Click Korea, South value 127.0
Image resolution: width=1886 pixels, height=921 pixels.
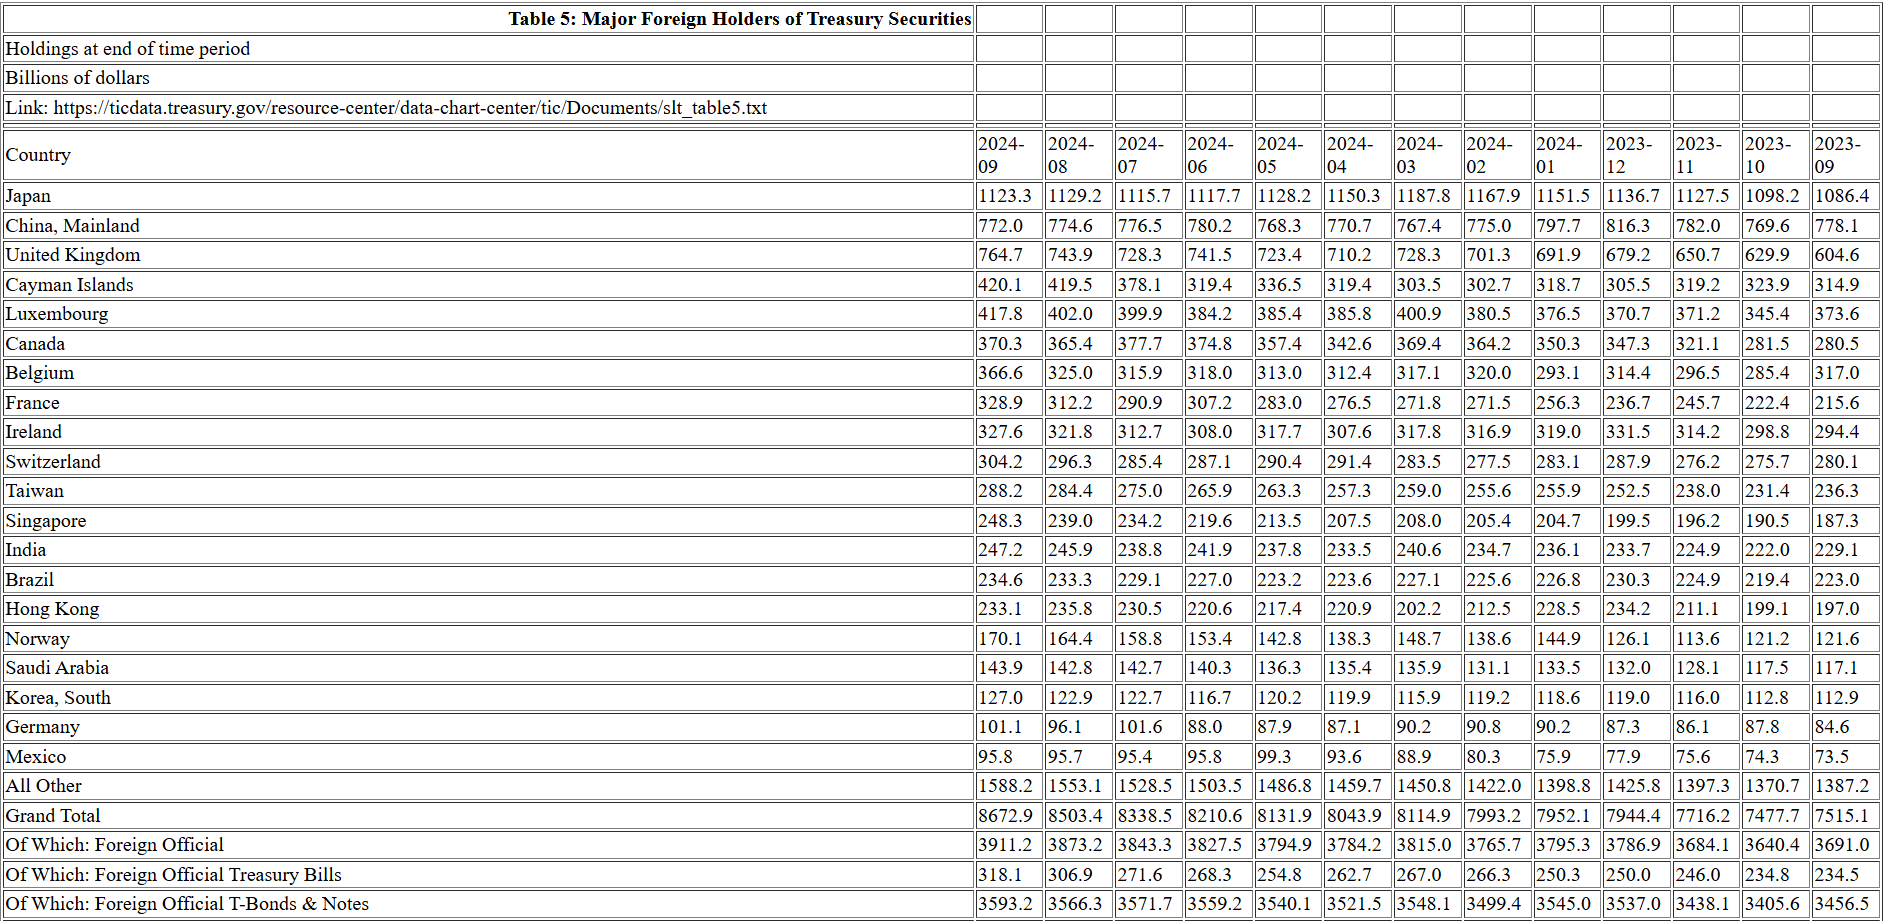pos(1001,698)
